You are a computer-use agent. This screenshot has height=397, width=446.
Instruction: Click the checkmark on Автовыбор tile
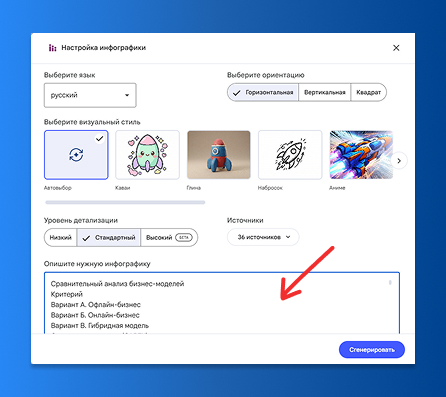pos(99,139)
